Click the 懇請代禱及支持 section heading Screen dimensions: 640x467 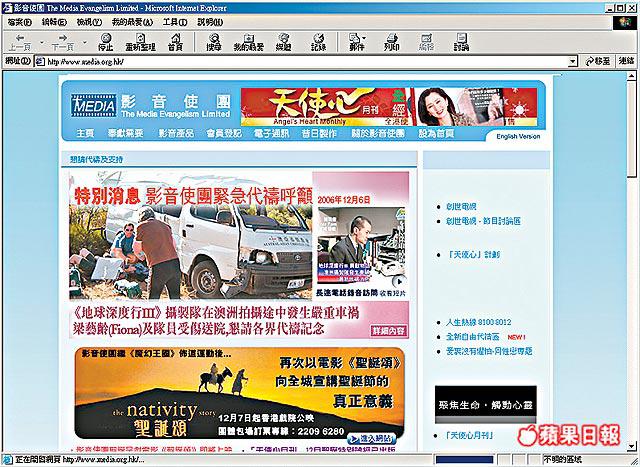point(96,160)
